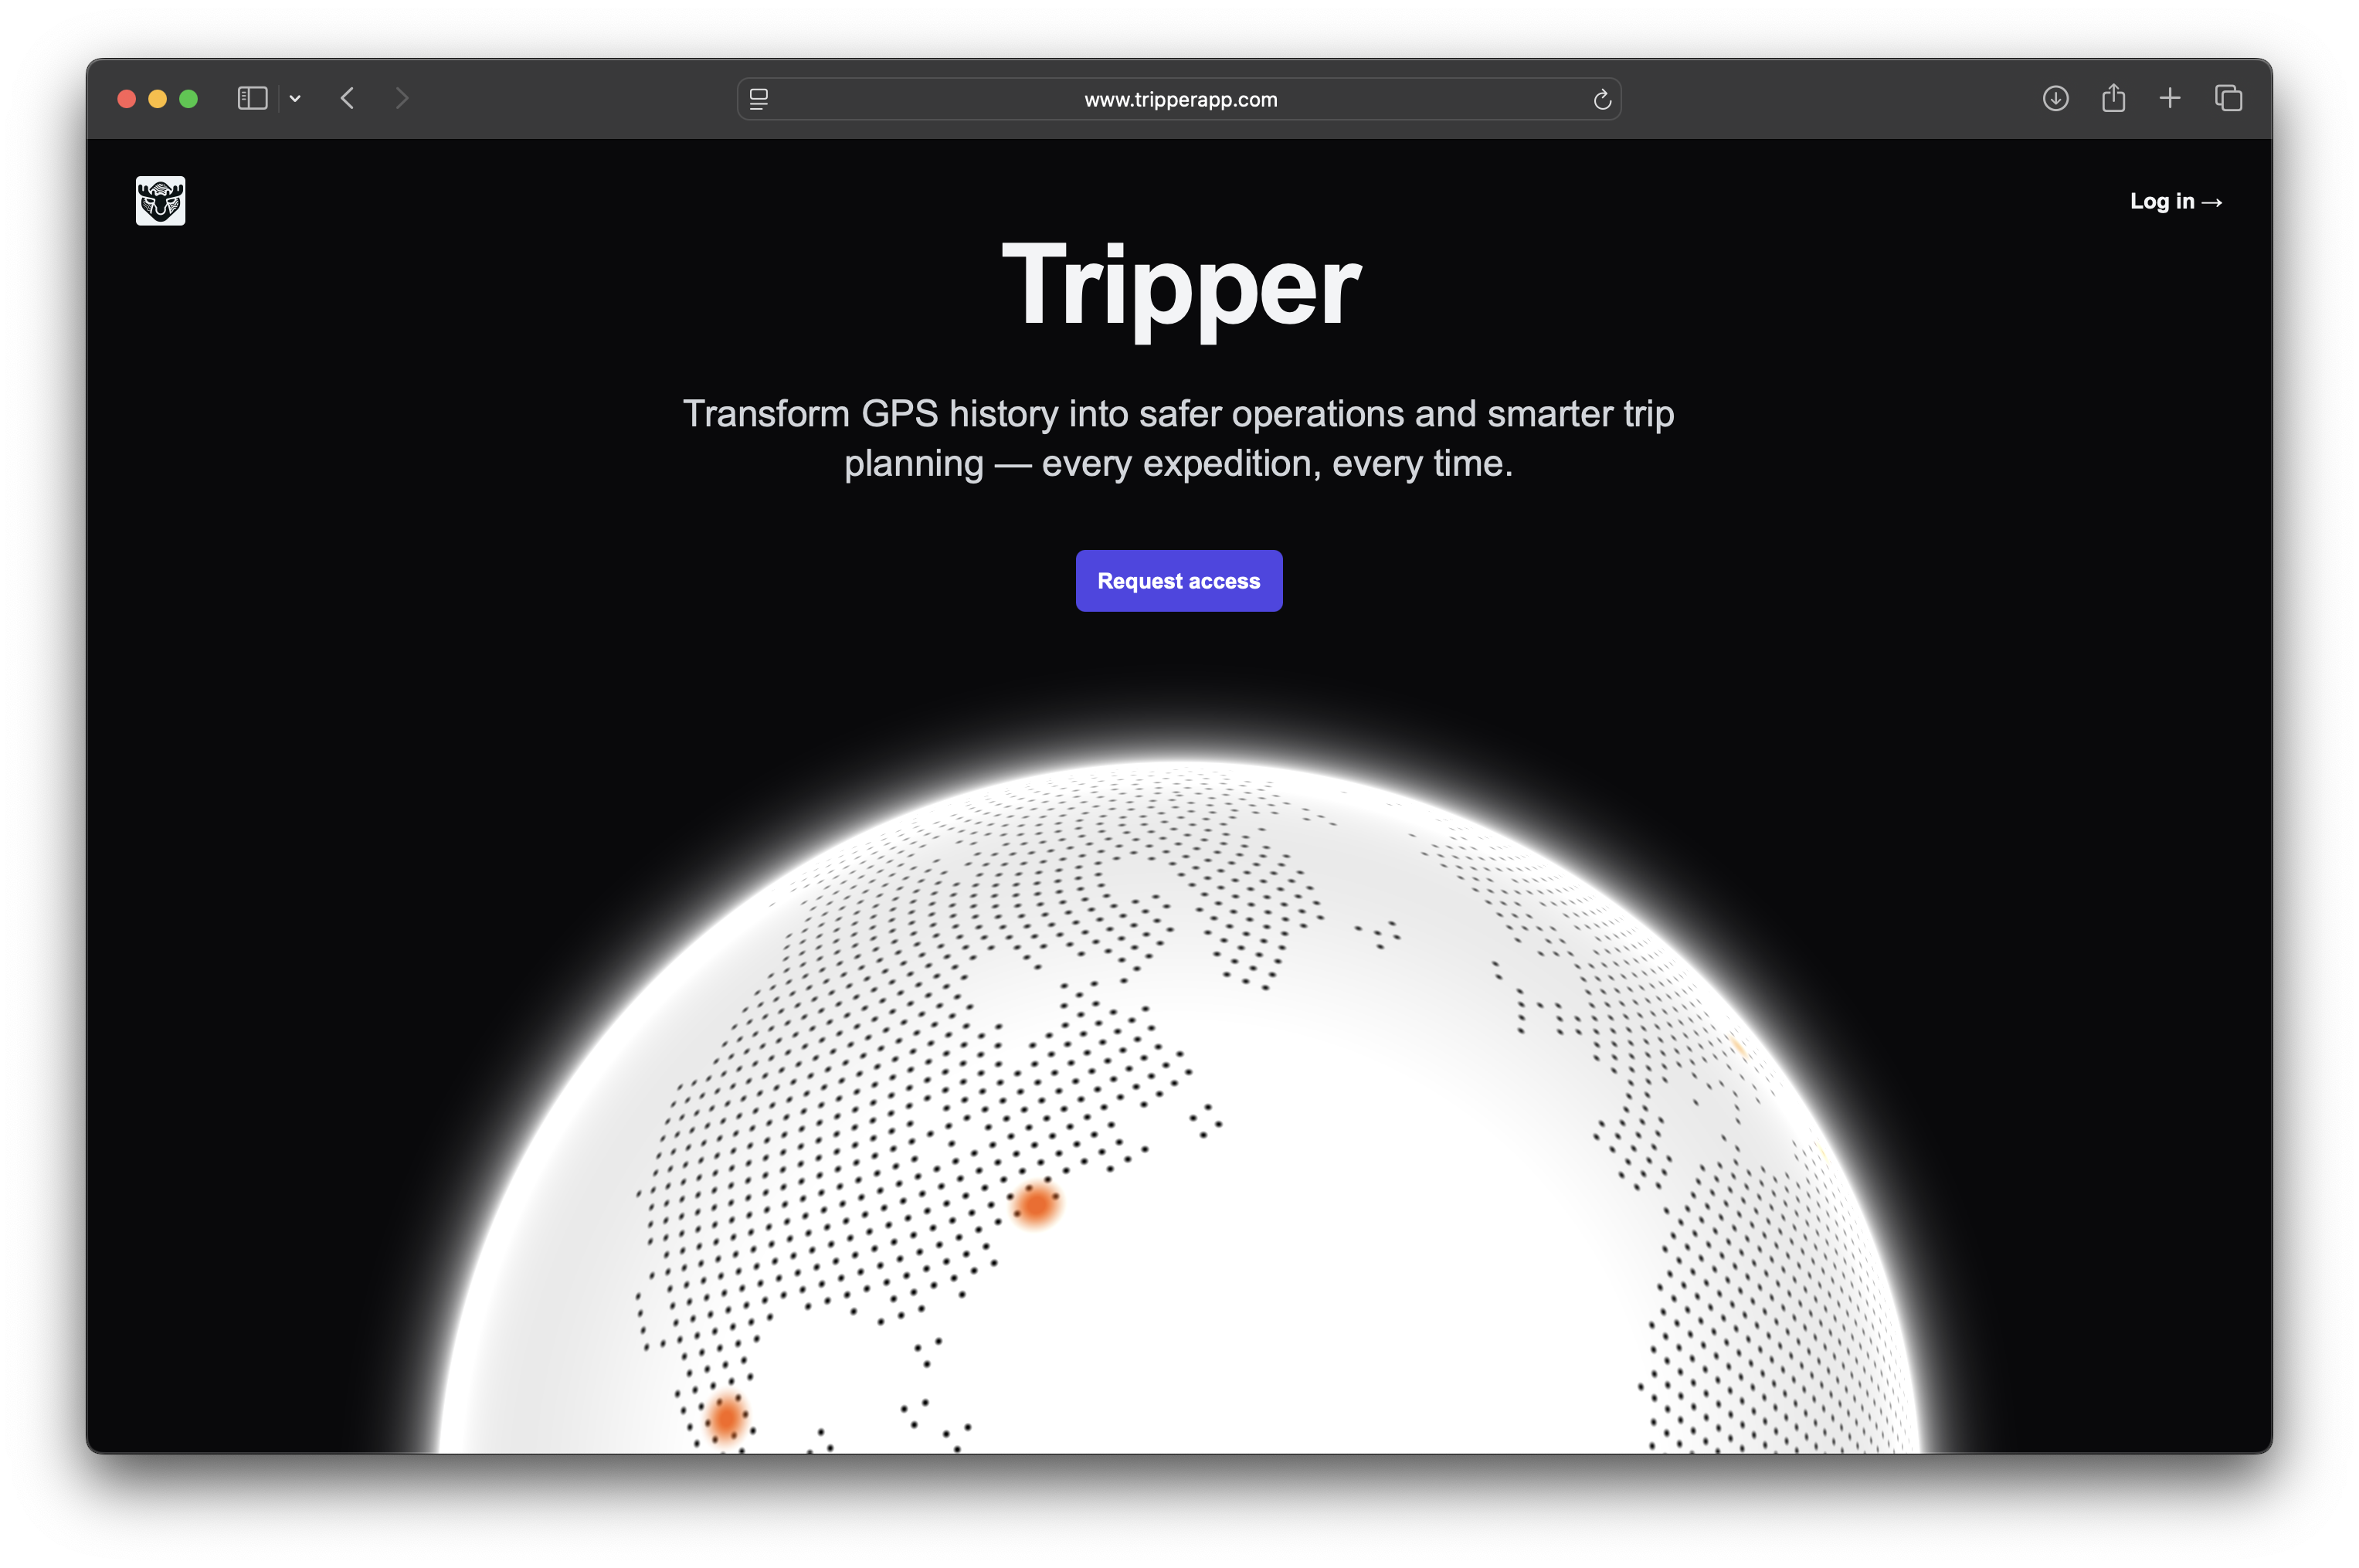The width and height of the screenshot is (2359, 1568).
Task: Toggle the Safari sidebar
Action: 252,98
